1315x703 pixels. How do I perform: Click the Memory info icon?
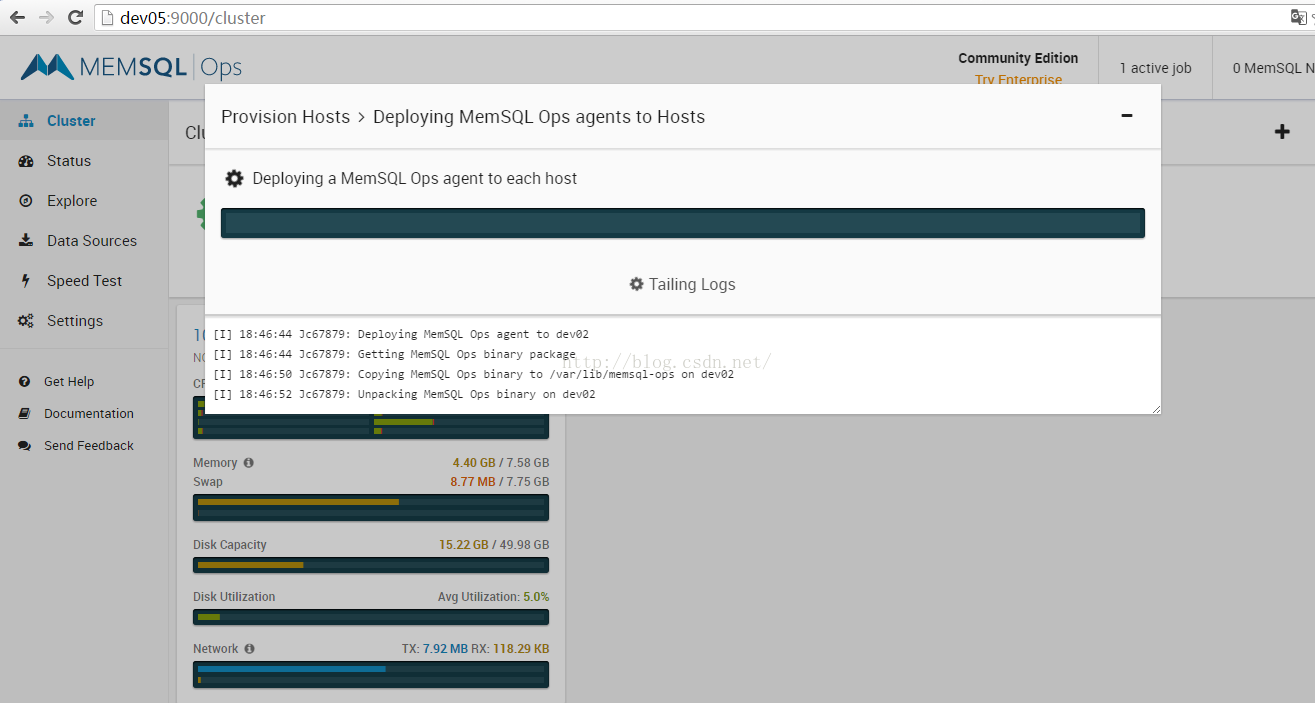pyautogui.click(x=248, y=463)
